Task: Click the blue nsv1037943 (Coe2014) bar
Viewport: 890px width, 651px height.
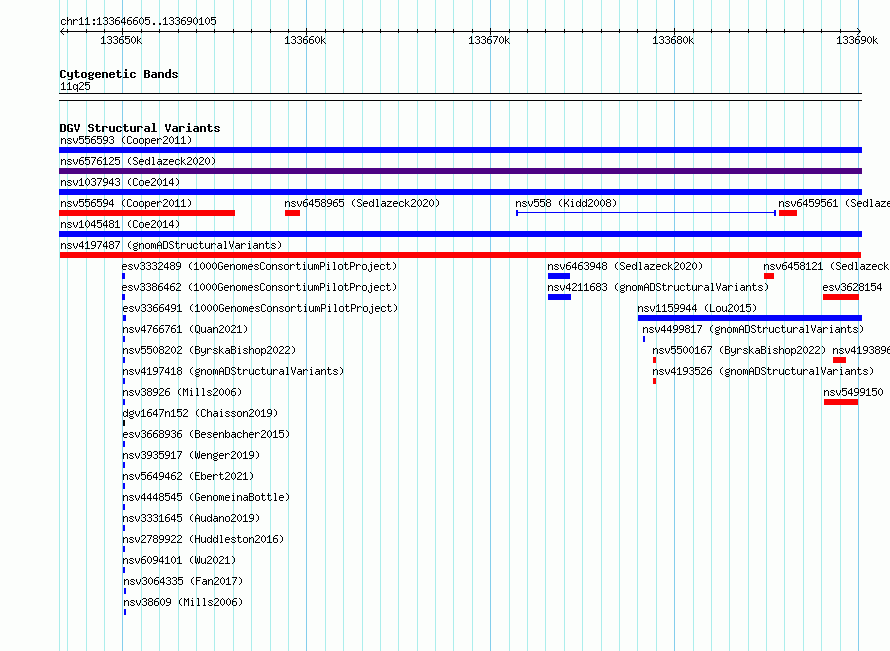Action: pos(460,192)
